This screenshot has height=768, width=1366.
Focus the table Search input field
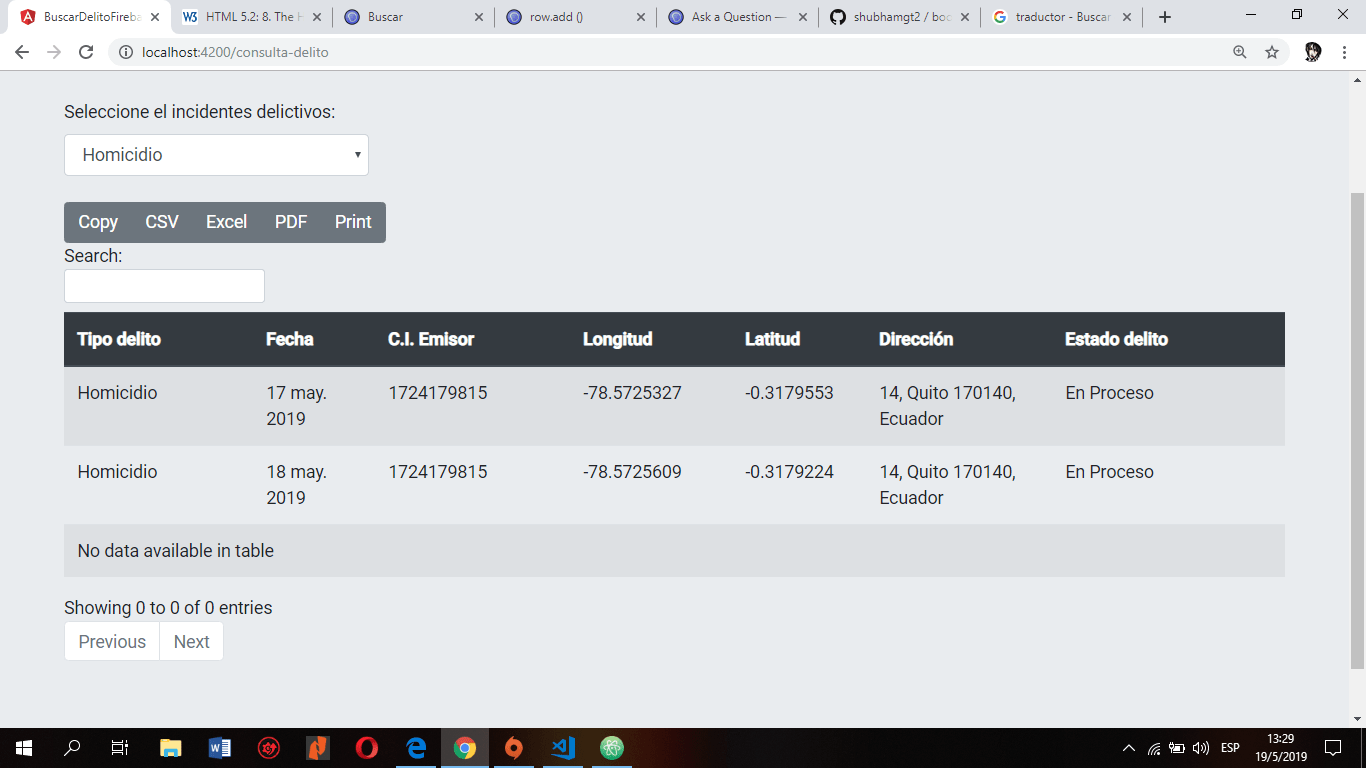click(x=164, y=286)
